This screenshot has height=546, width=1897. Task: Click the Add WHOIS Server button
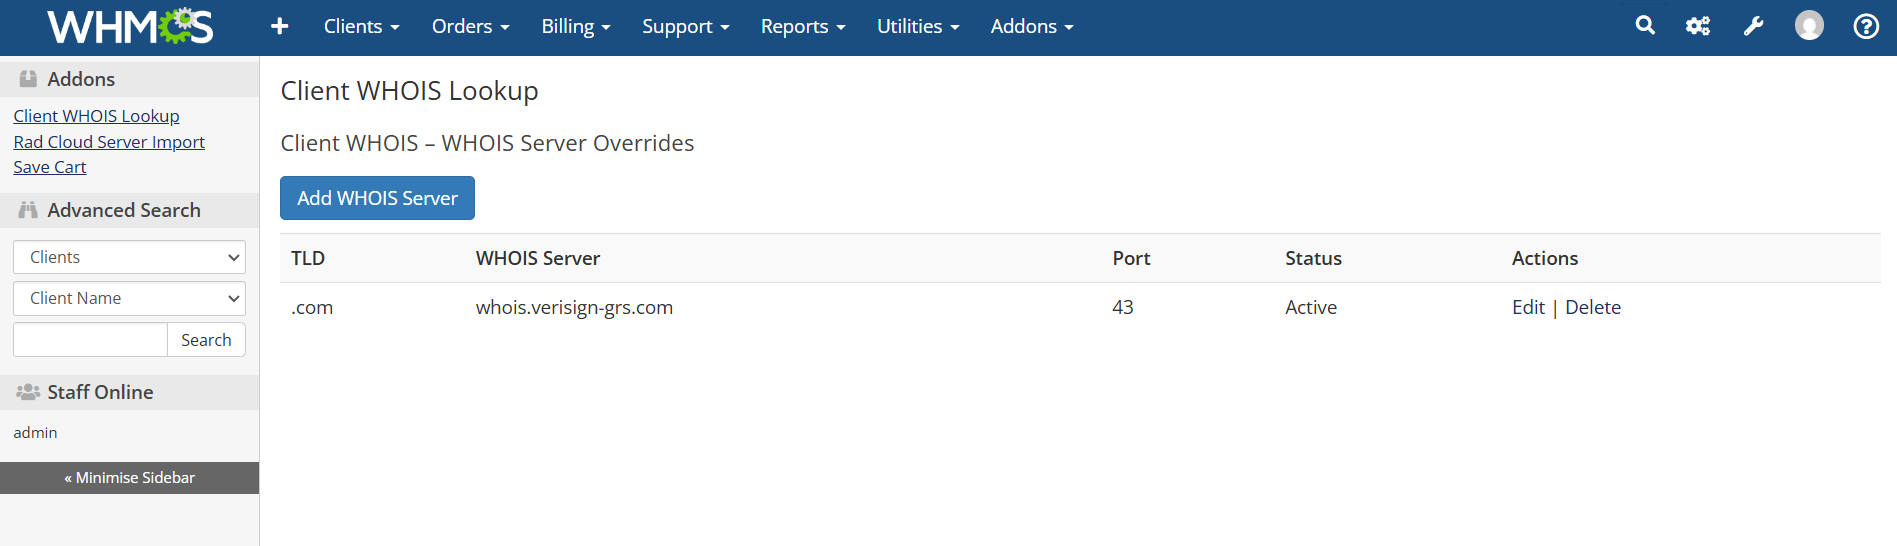tap(377, 198)
